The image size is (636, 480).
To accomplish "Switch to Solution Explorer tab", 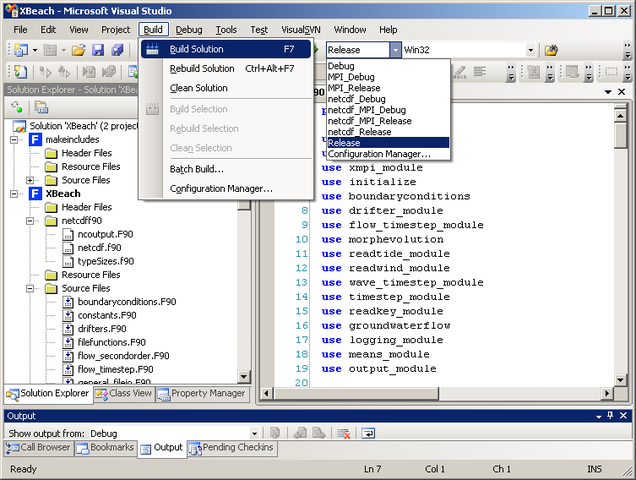I will click(48, 394).
